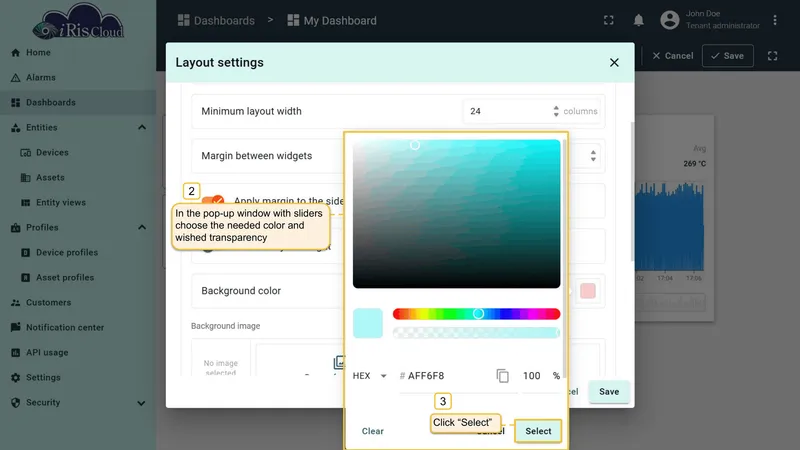800x450 pixels.
Task: Open API usage page
Action: [x=47, y=353]
